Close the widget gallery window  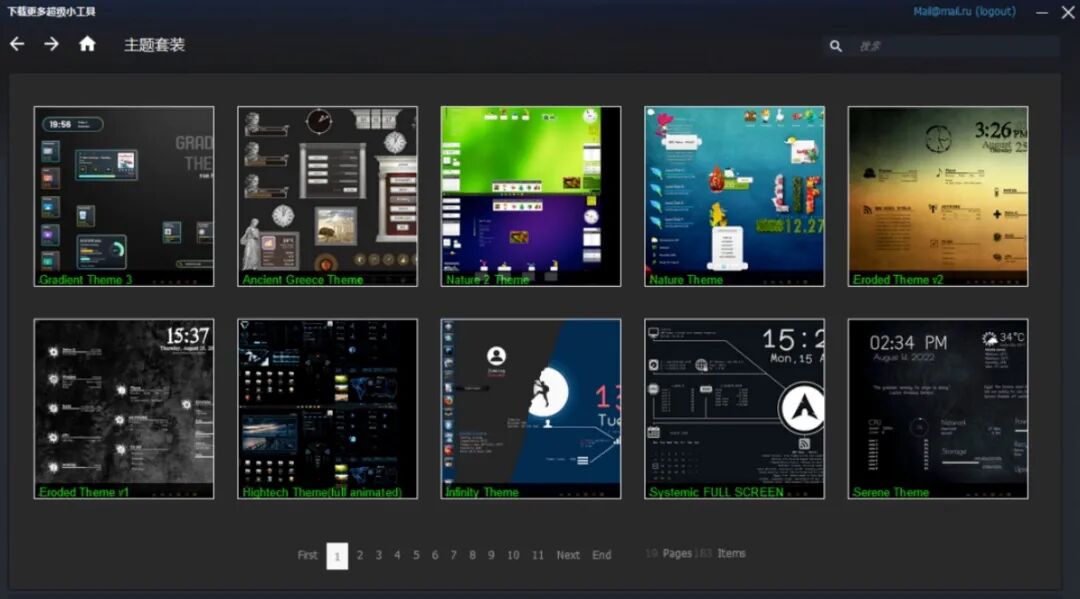(1068, 12)
